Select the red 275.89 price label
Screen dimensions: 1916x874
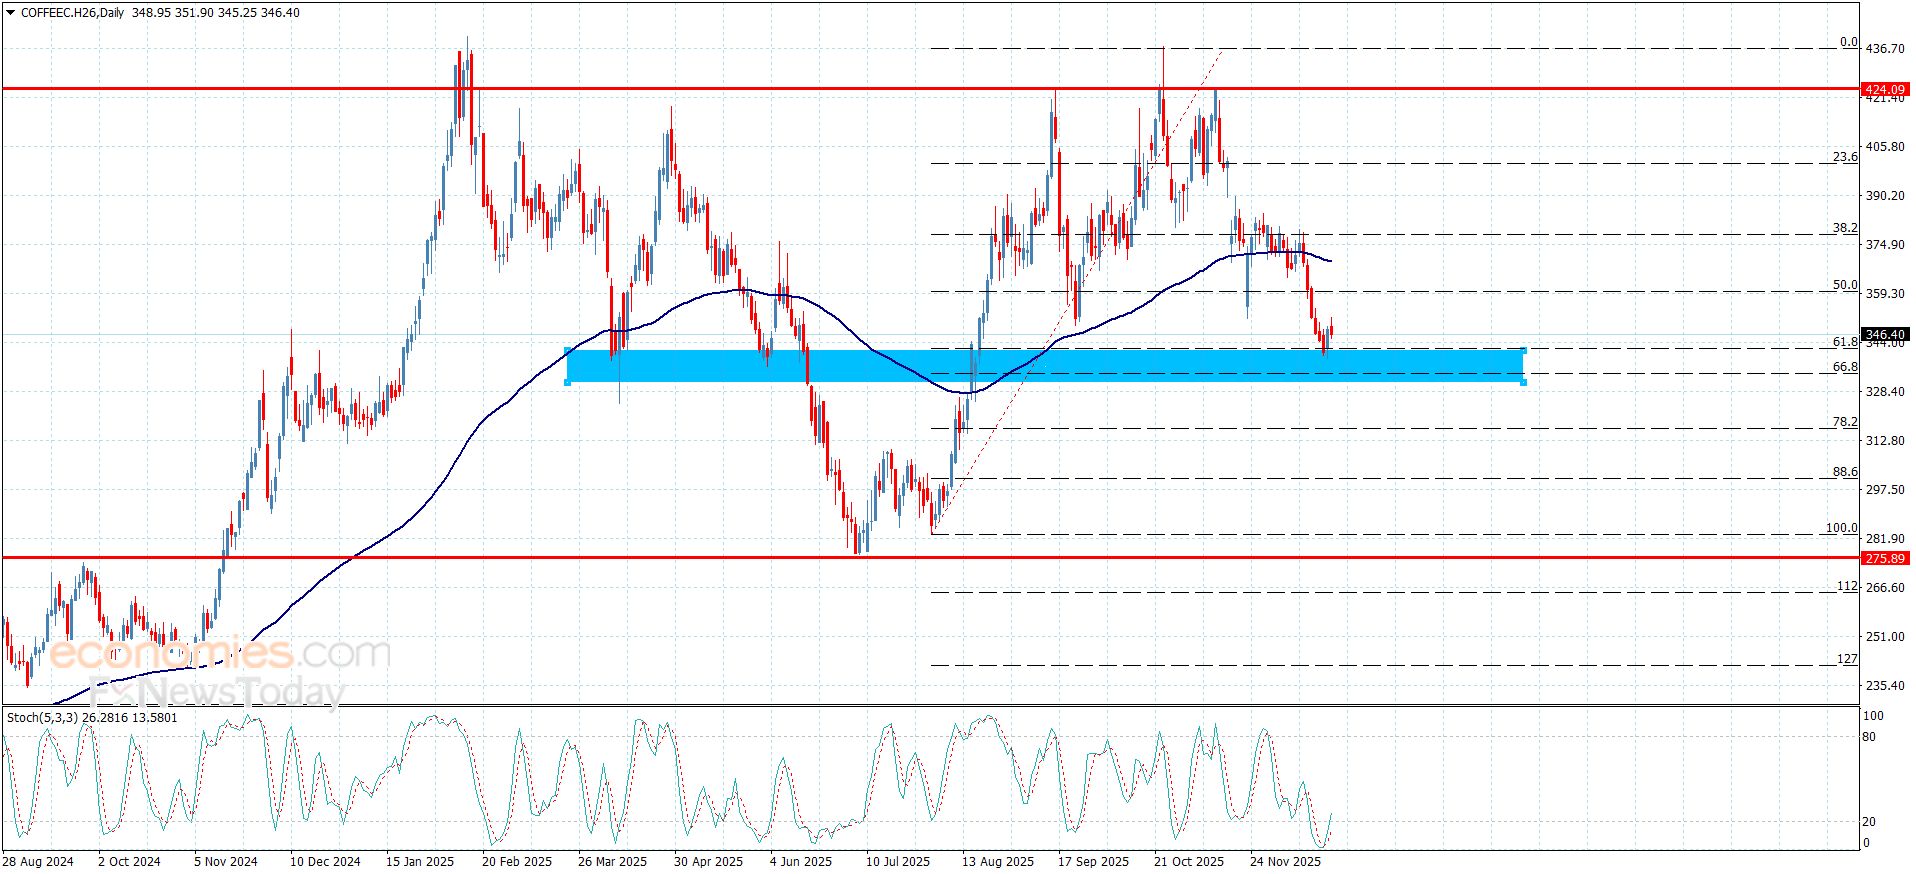pyautogui.click(x=1885, y=558)
